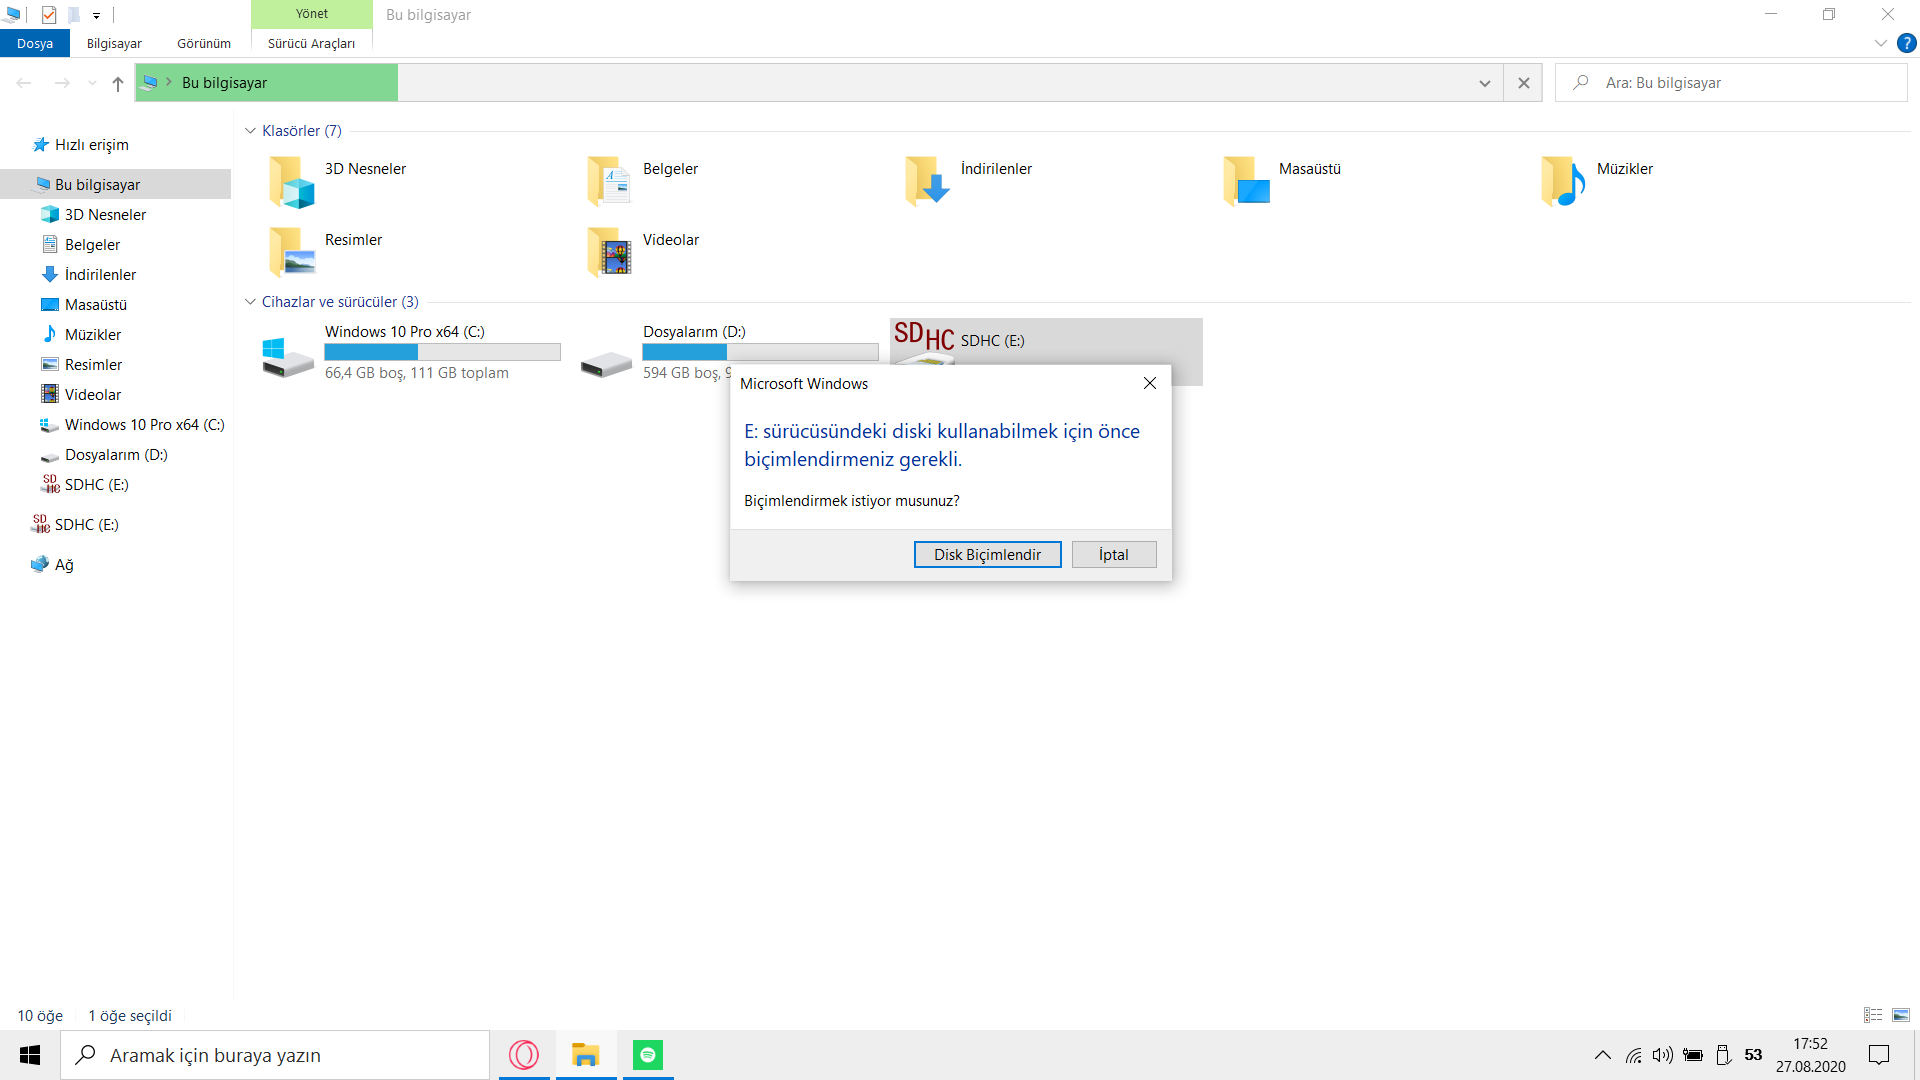
Task: Collapse the Klasörler group
Action: point(250,131)
